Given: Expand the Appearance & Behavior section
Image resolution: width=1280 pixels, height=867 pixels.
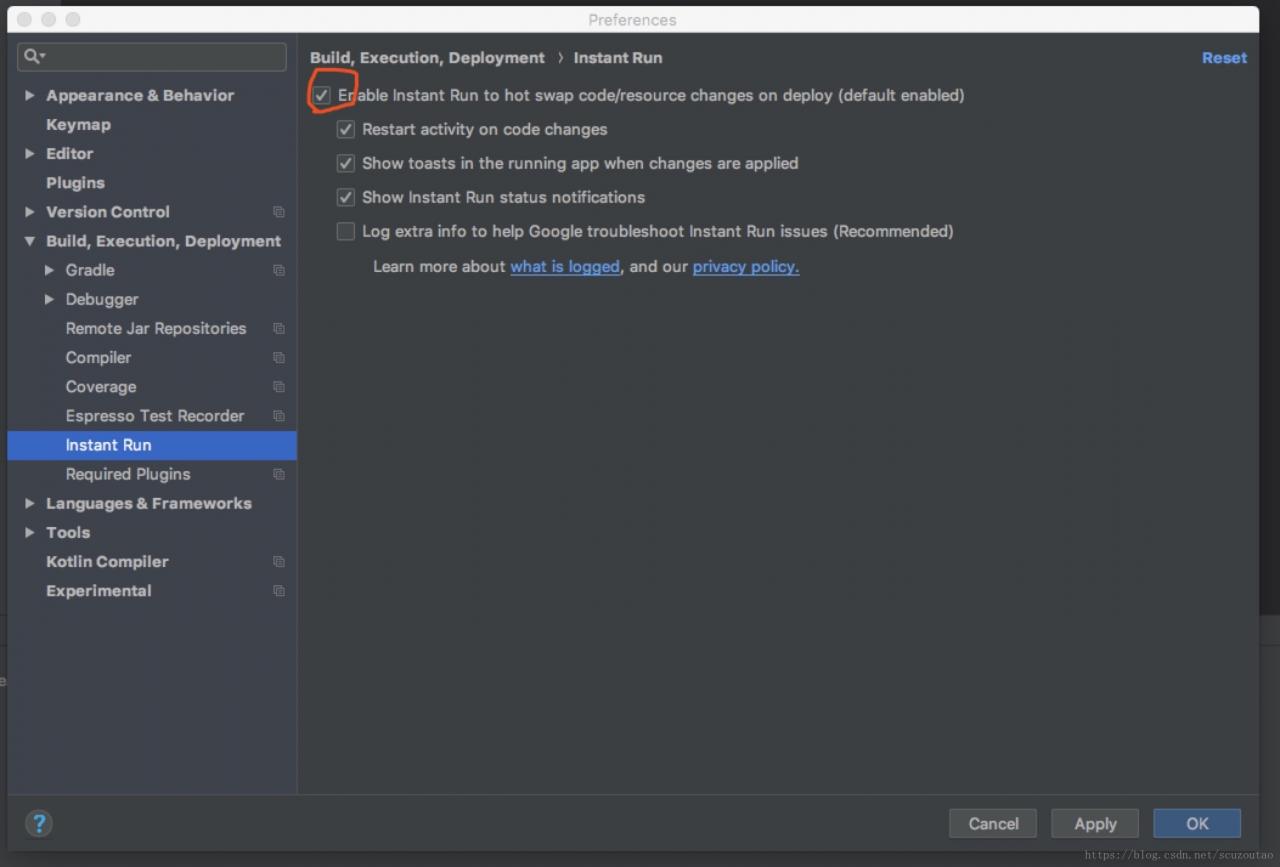Looking at the screenshot, I should point(30,96).
